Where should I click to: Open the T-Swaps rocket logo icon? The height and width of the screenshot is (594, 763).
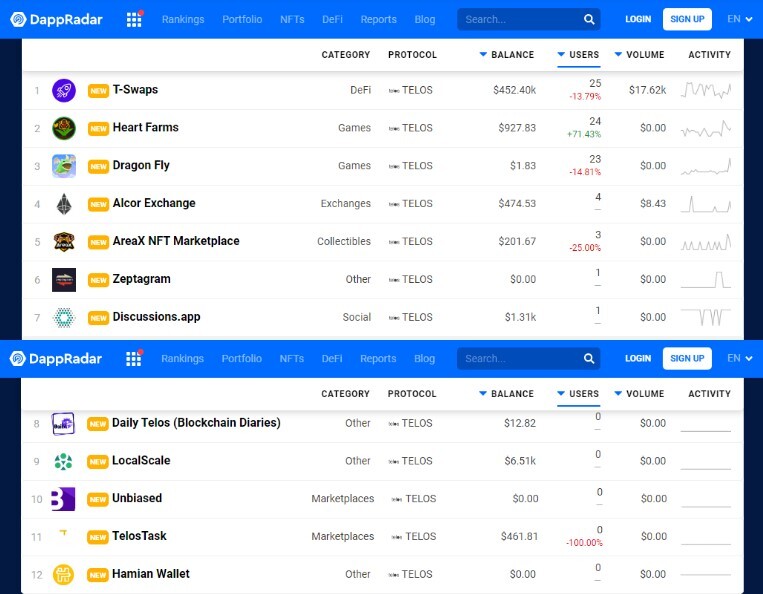point(64,90)
